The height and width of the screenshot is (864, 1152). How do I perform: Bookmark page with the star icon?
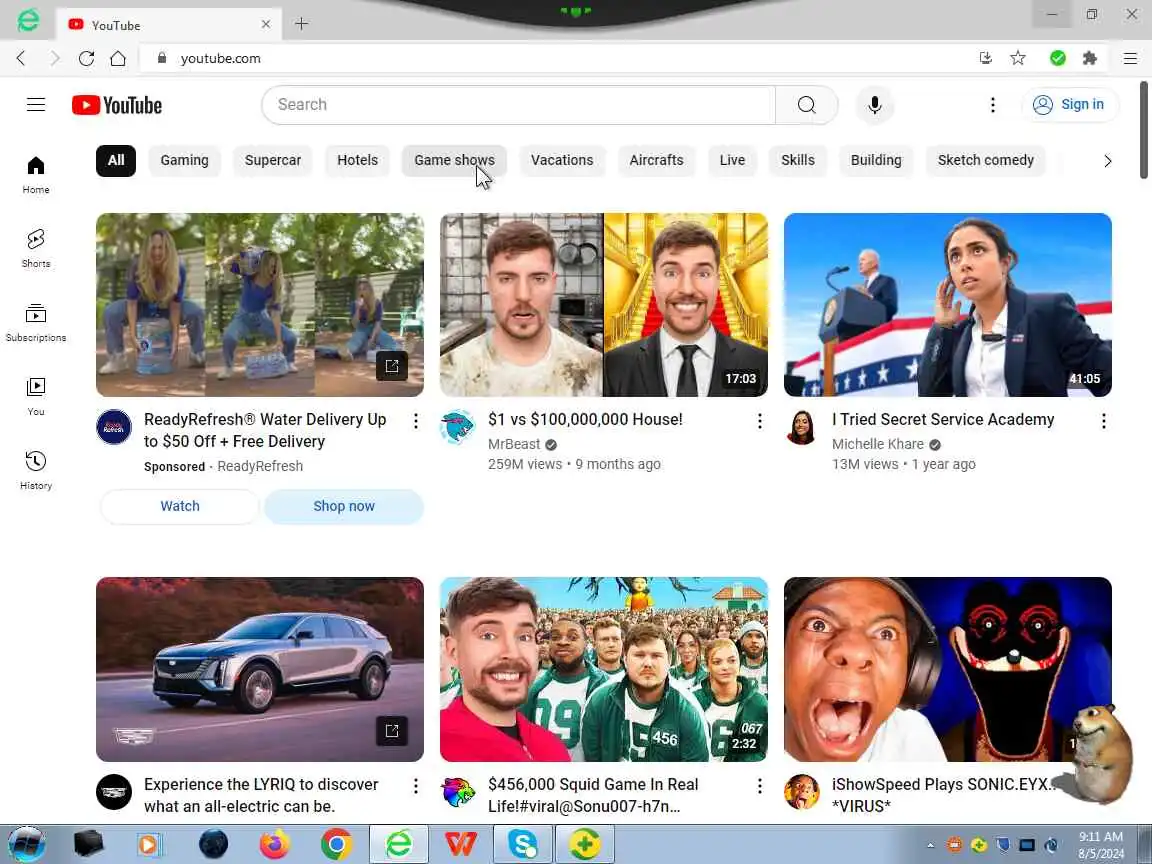coord(1018,58)
